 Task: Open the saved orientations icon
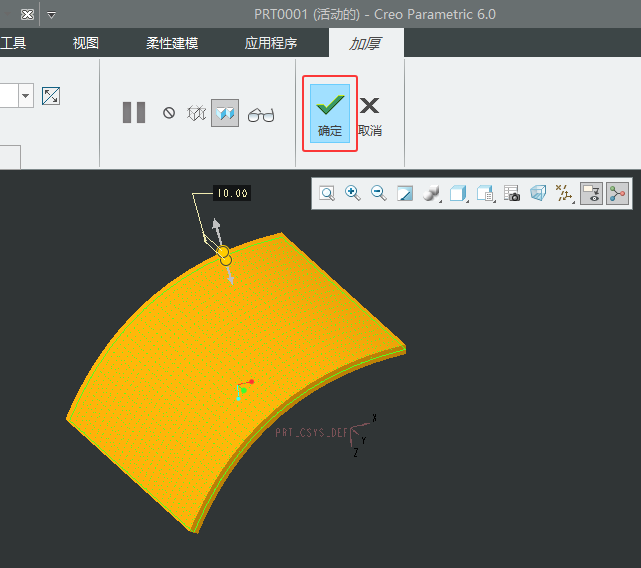pos(485,193)
